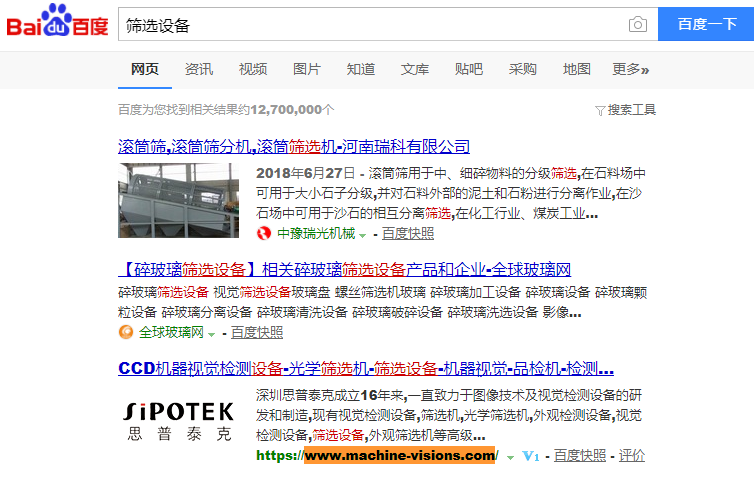Screen dimensions: 754x480
Task: Switch to the 资讯 tab
Action: click(x=199, y=70)
